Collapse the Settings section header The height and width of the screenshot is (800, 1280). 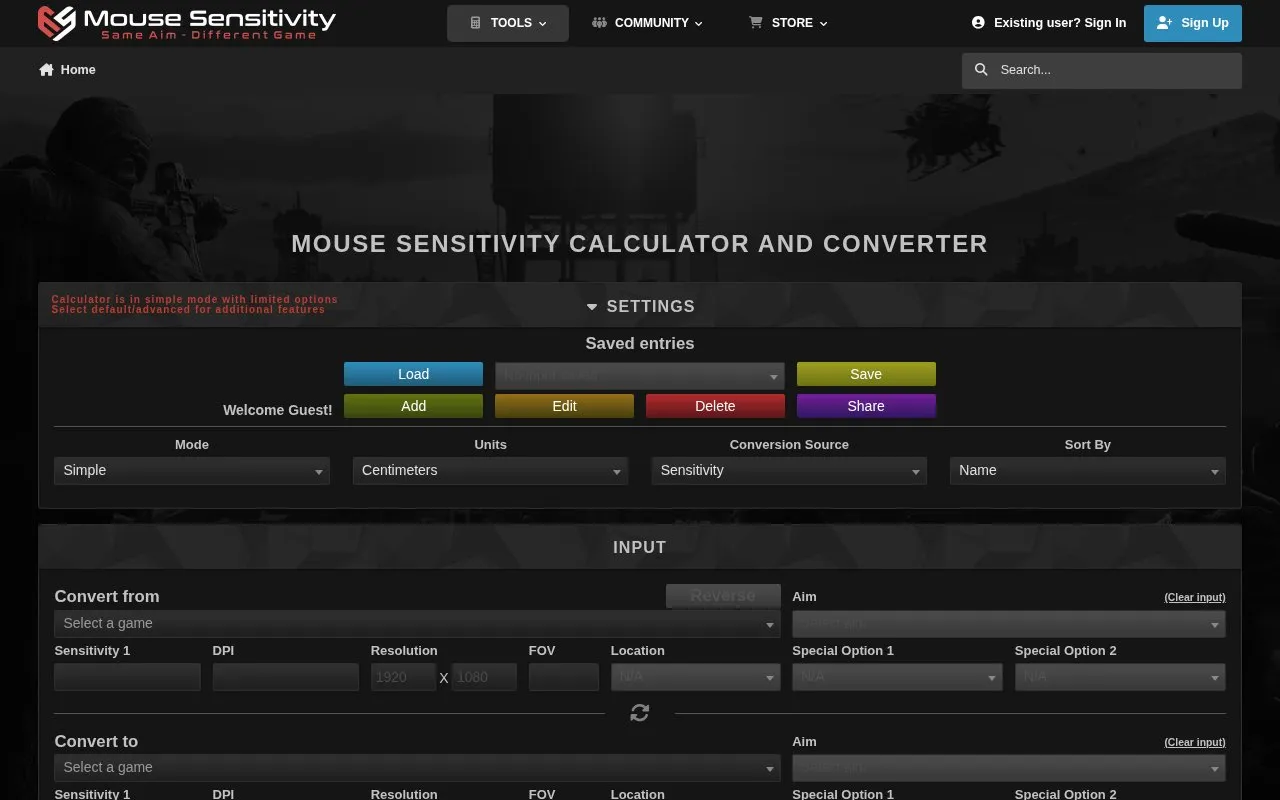pyautogui.click(x=640, y=306)
